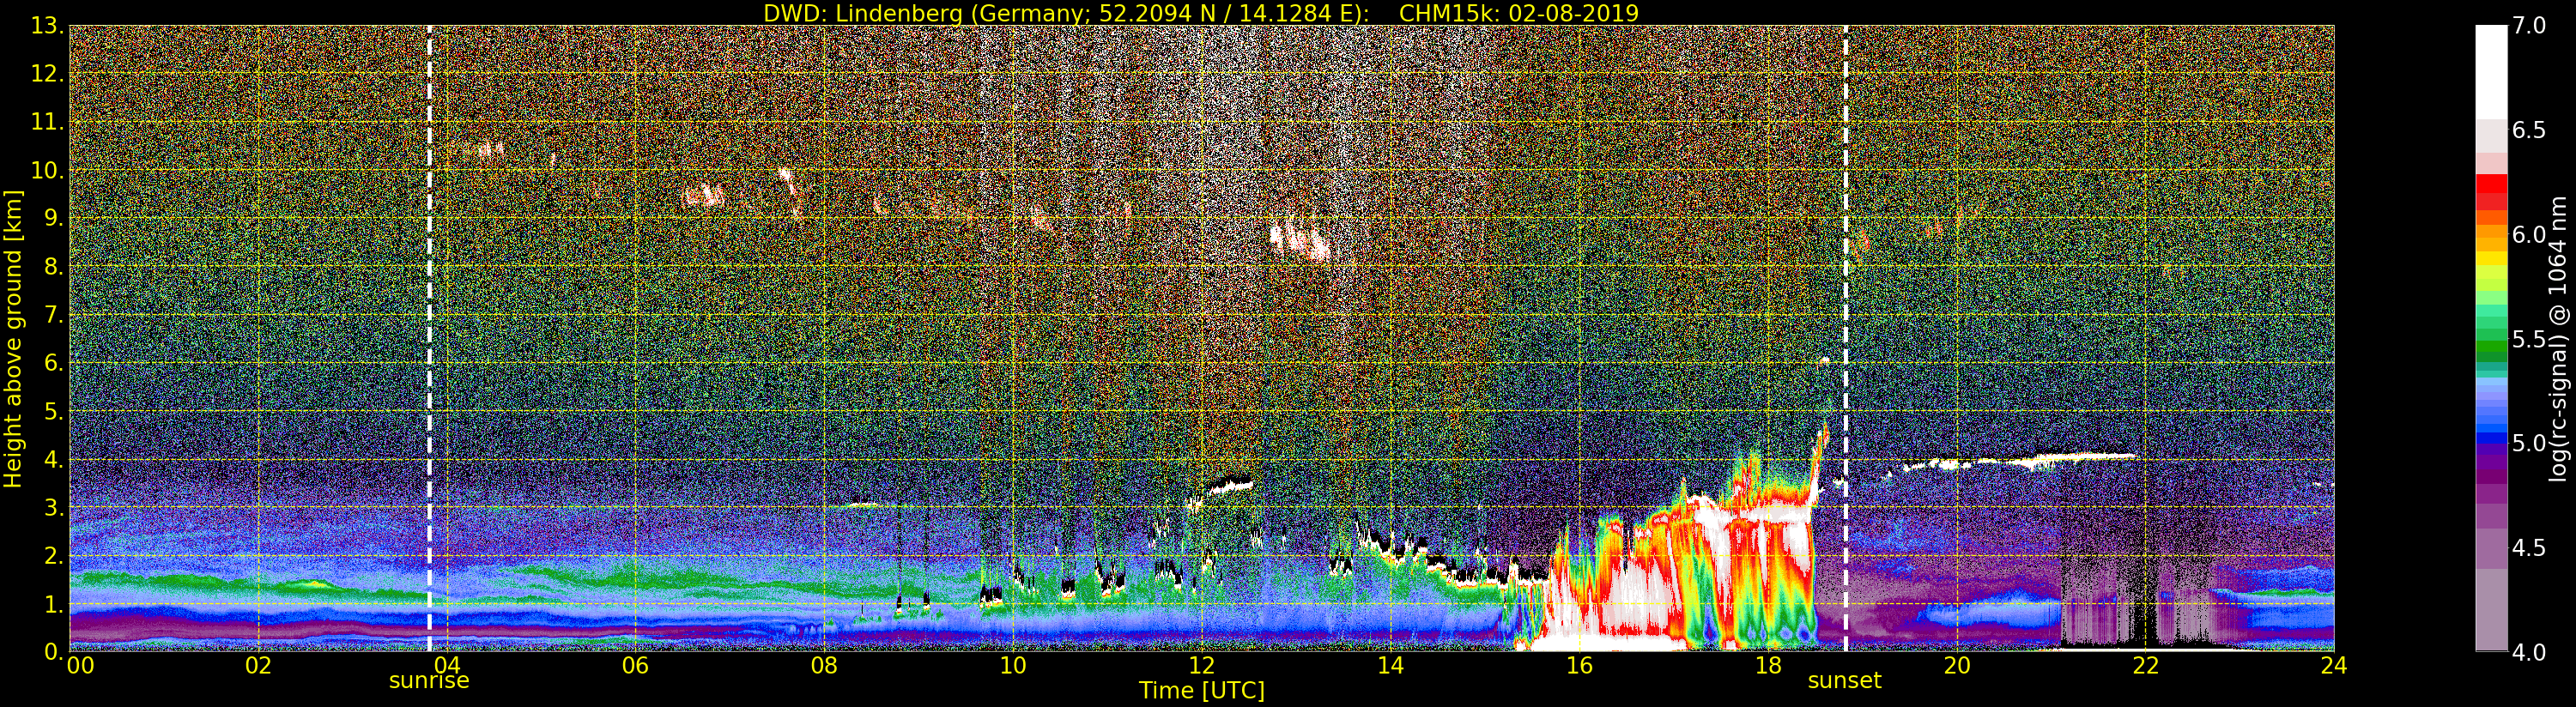Viewport: 2576px width, 707px height.
Task: Select the '11.' height axis tick label
Action: pos(47,122)
